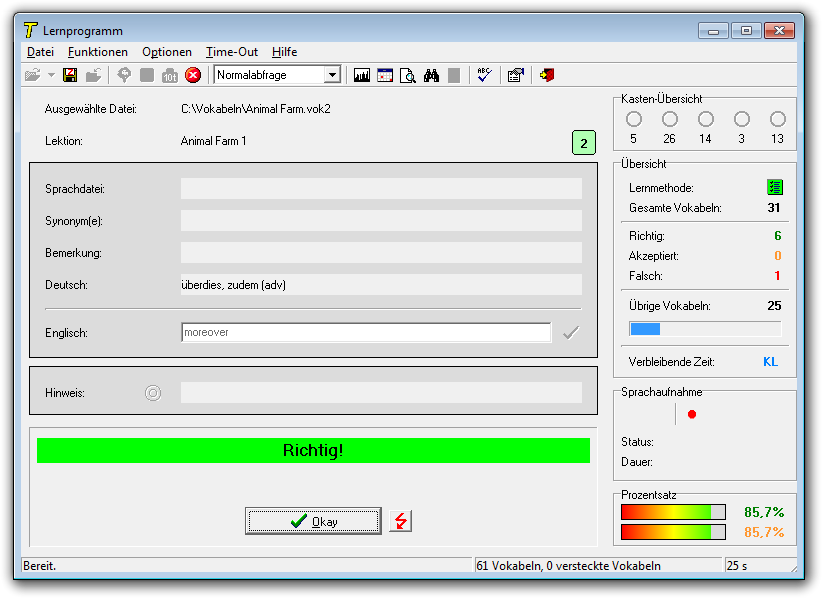This screenshot has height=599, width=822.
Task: Expand the Normalabfrage mode dropdown
Action: pyautogui.click(x=332, y=75)
